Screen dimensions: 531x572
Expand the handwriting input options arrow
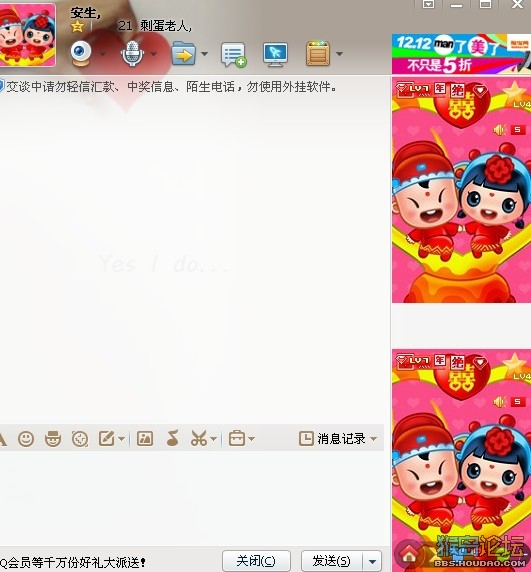tap(121, 439)
